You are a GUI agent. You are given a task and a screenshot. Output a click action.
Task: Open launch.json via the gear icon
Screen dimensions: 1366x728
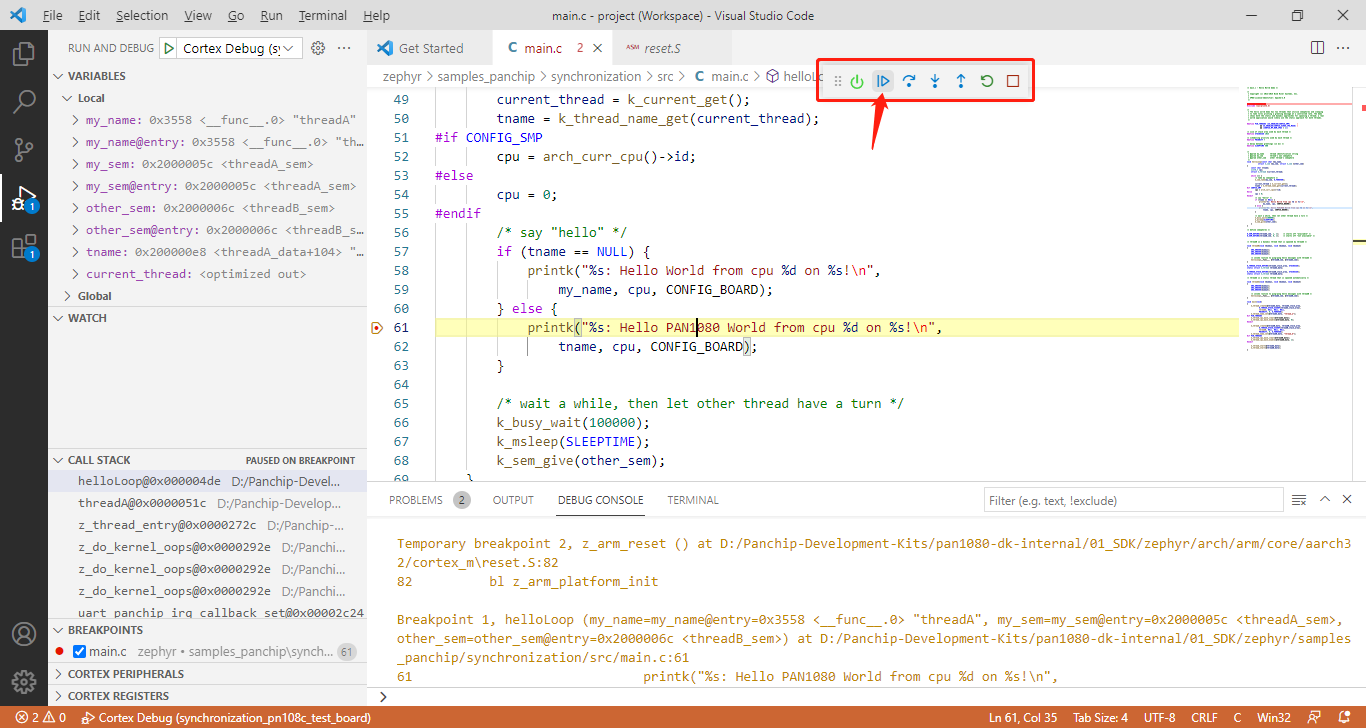coord(318,48)
